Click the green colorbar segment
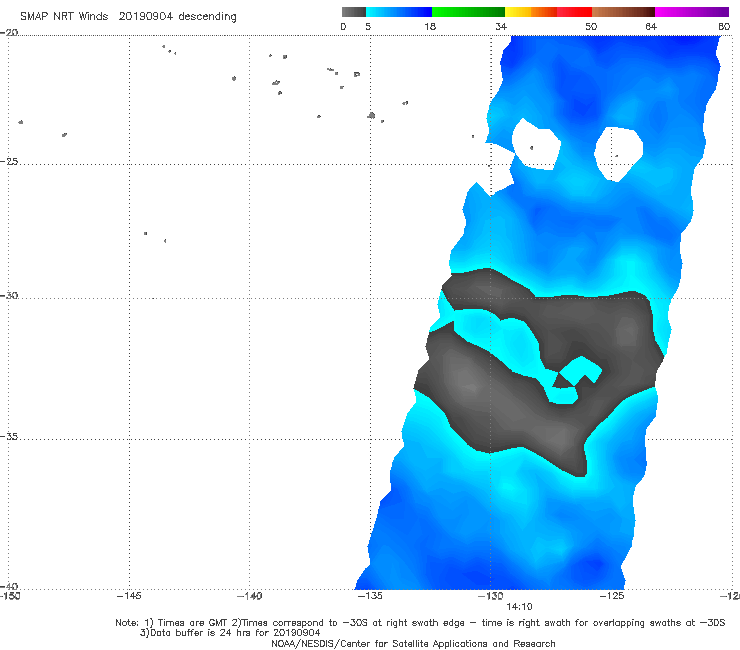 click(x=468, y=12)
